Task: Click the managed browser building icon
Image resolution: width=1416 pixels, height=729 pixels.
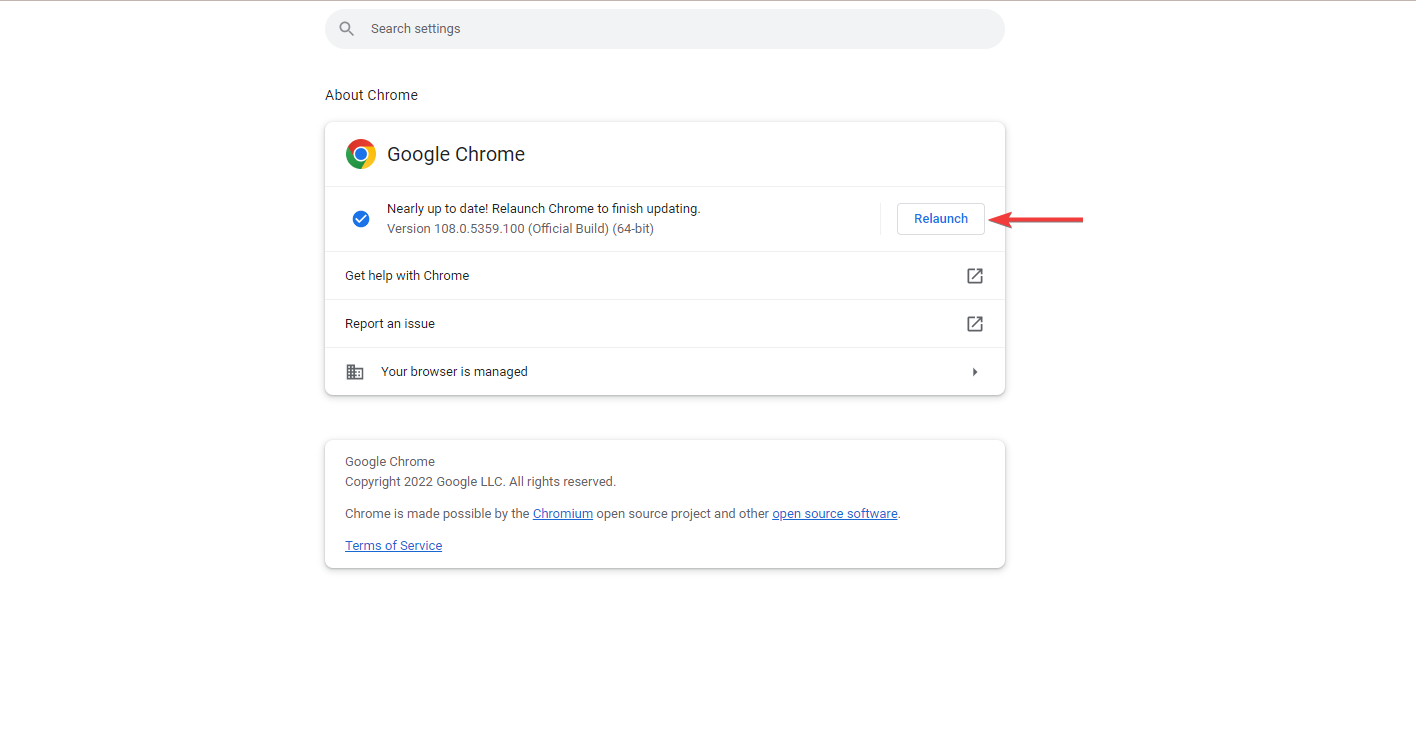Action: coord(355,372)
